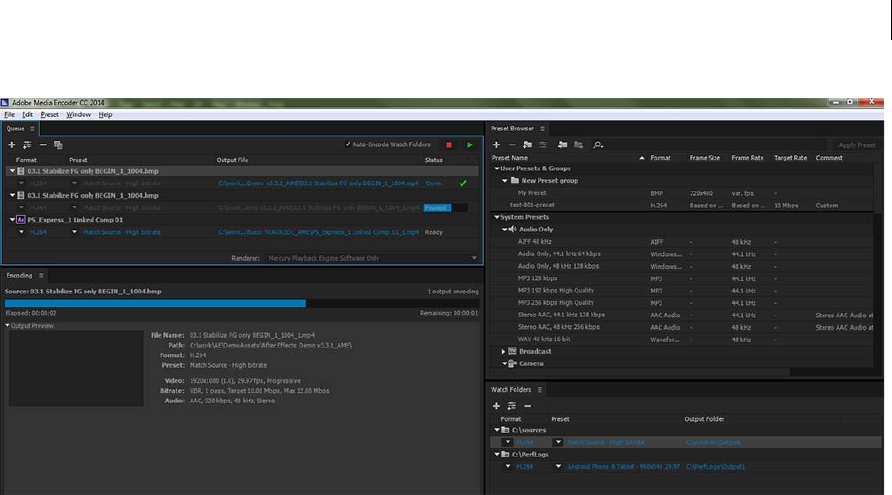Viewport: 892px width, 495px height.
Task: Collapse the Audio Only preset group
Action: point(504,230)
